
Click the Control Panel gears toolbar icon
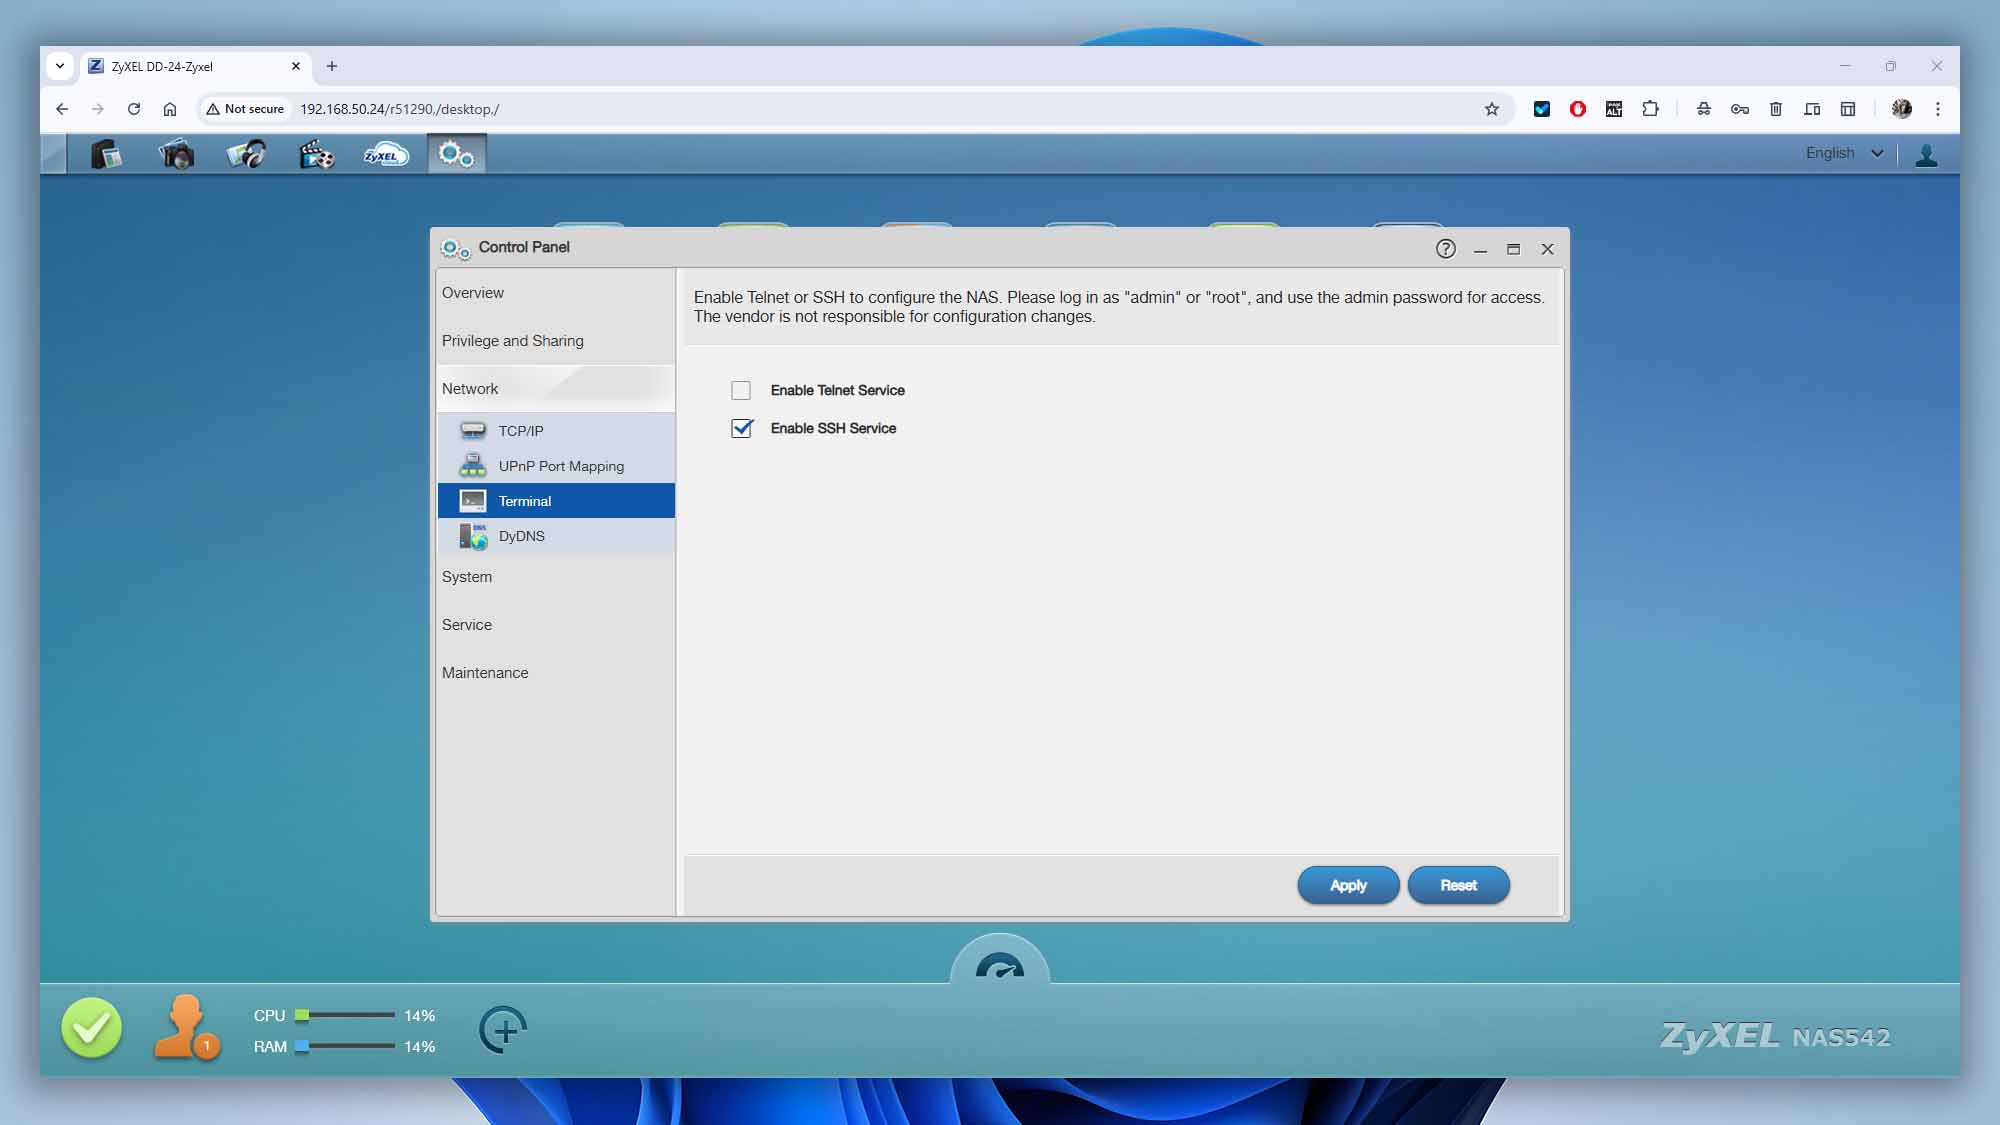pos(456,154)
